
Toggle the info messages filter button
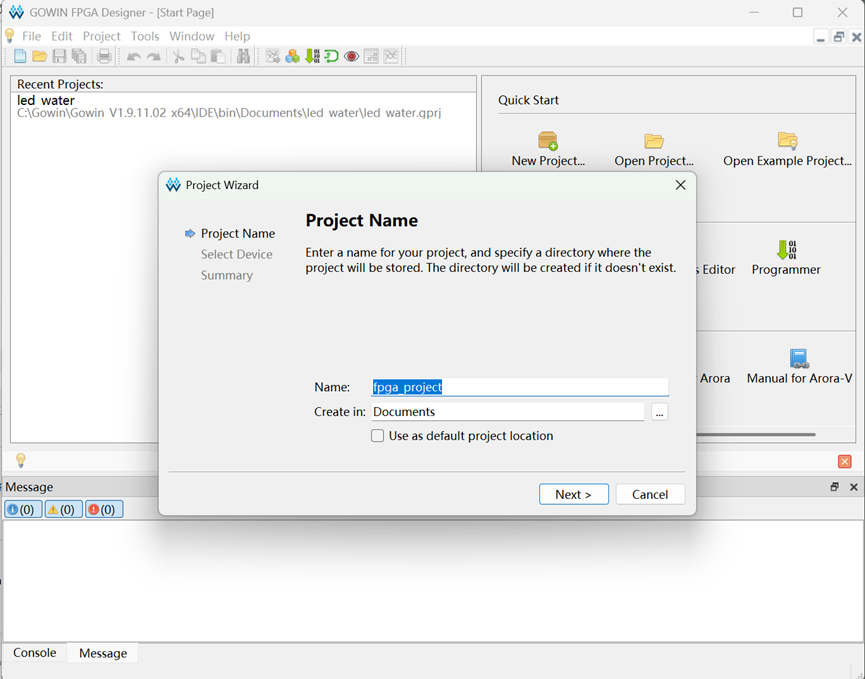pos(22,509)
